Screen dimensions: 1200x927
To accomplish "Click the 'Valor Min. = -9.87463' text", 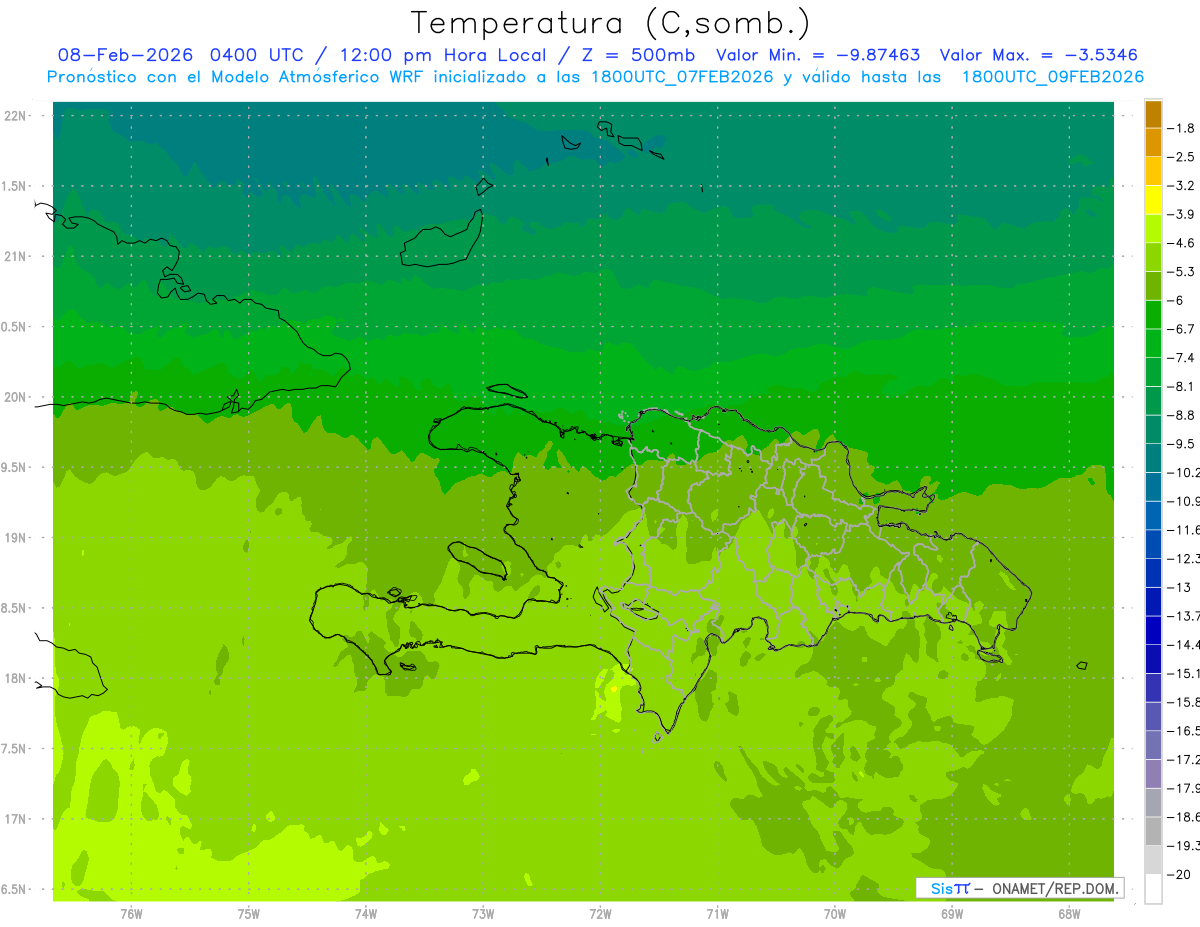I will point(818,55).
